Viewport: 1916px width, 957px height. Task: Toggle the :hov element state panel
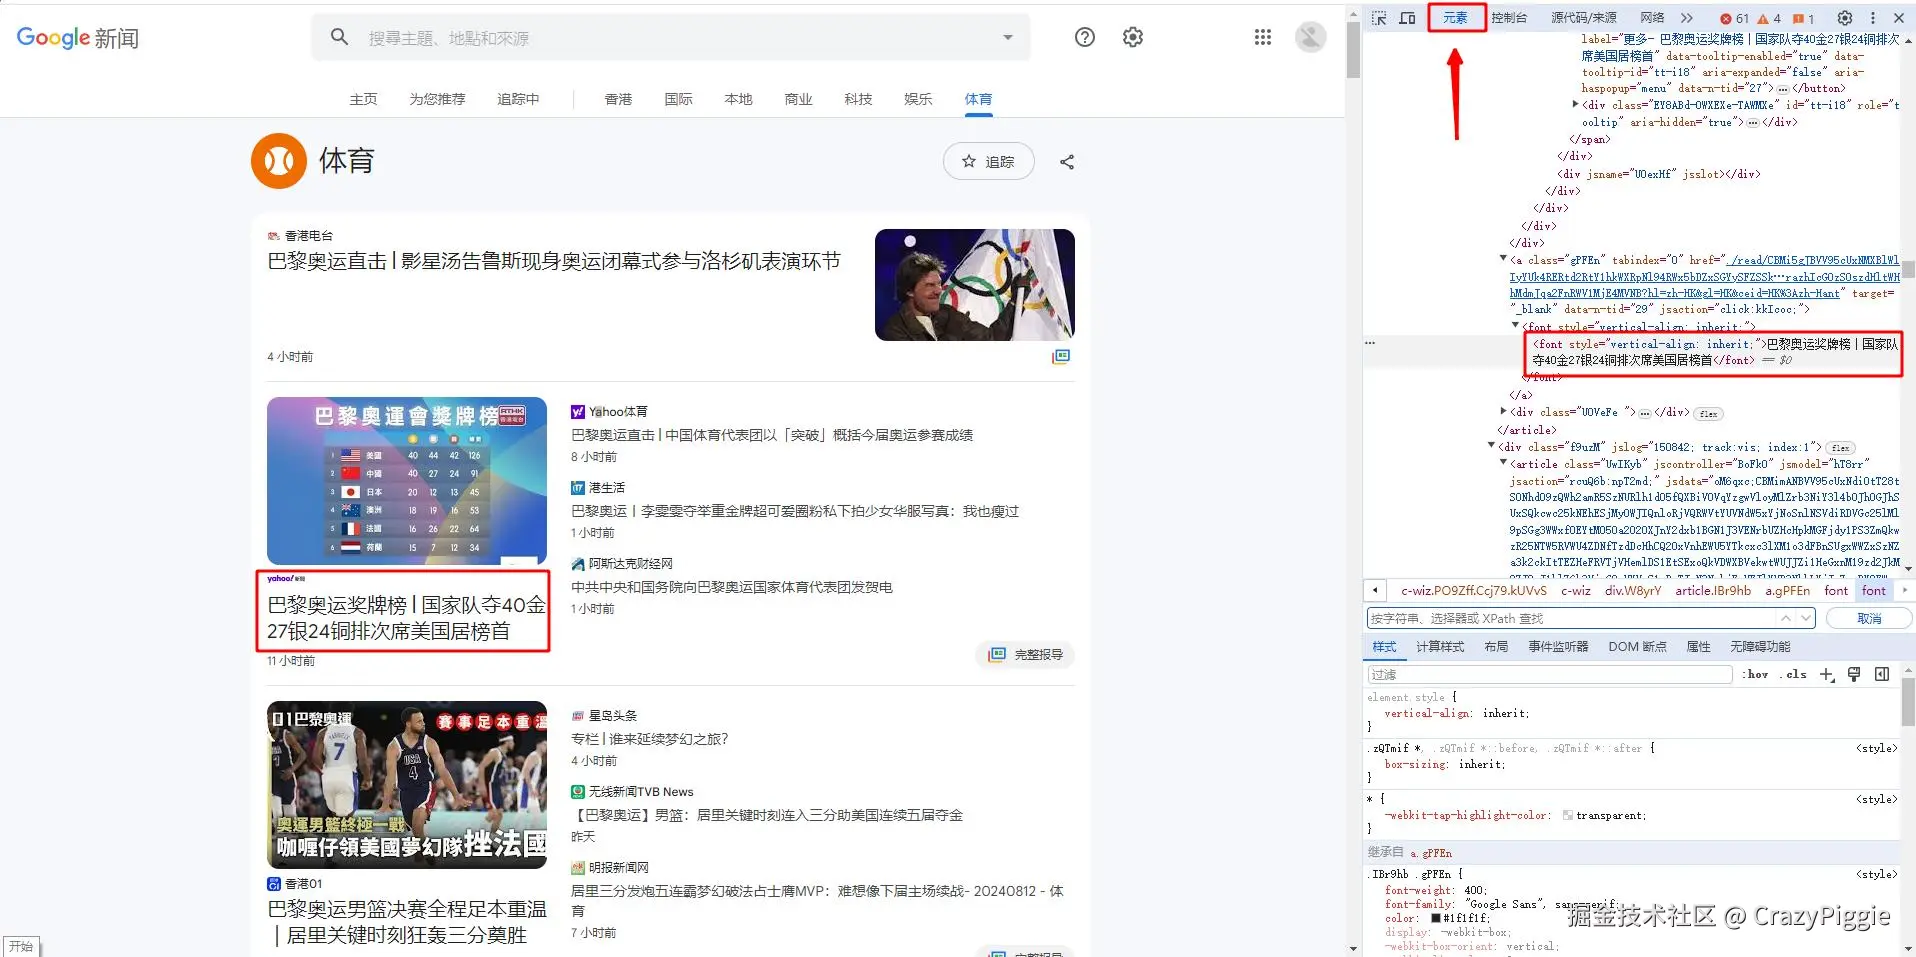point(1756,675)
